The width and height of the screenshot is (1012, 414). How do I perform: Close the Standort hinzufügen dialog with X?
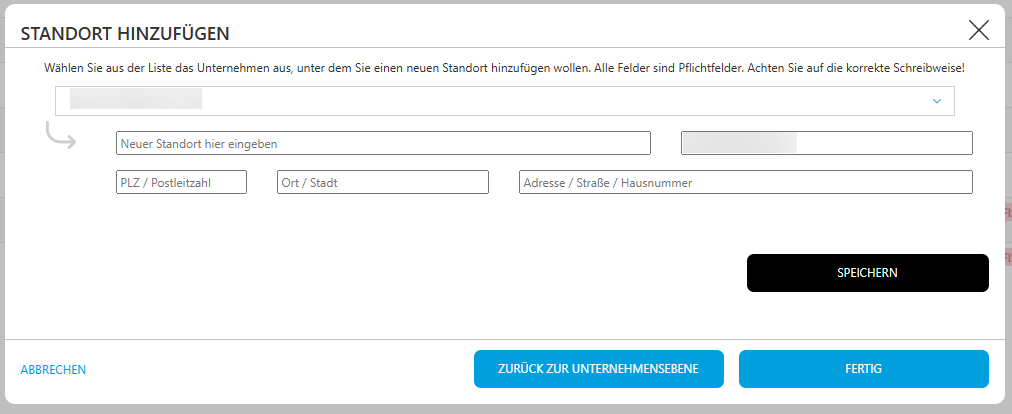pos(978,30)
